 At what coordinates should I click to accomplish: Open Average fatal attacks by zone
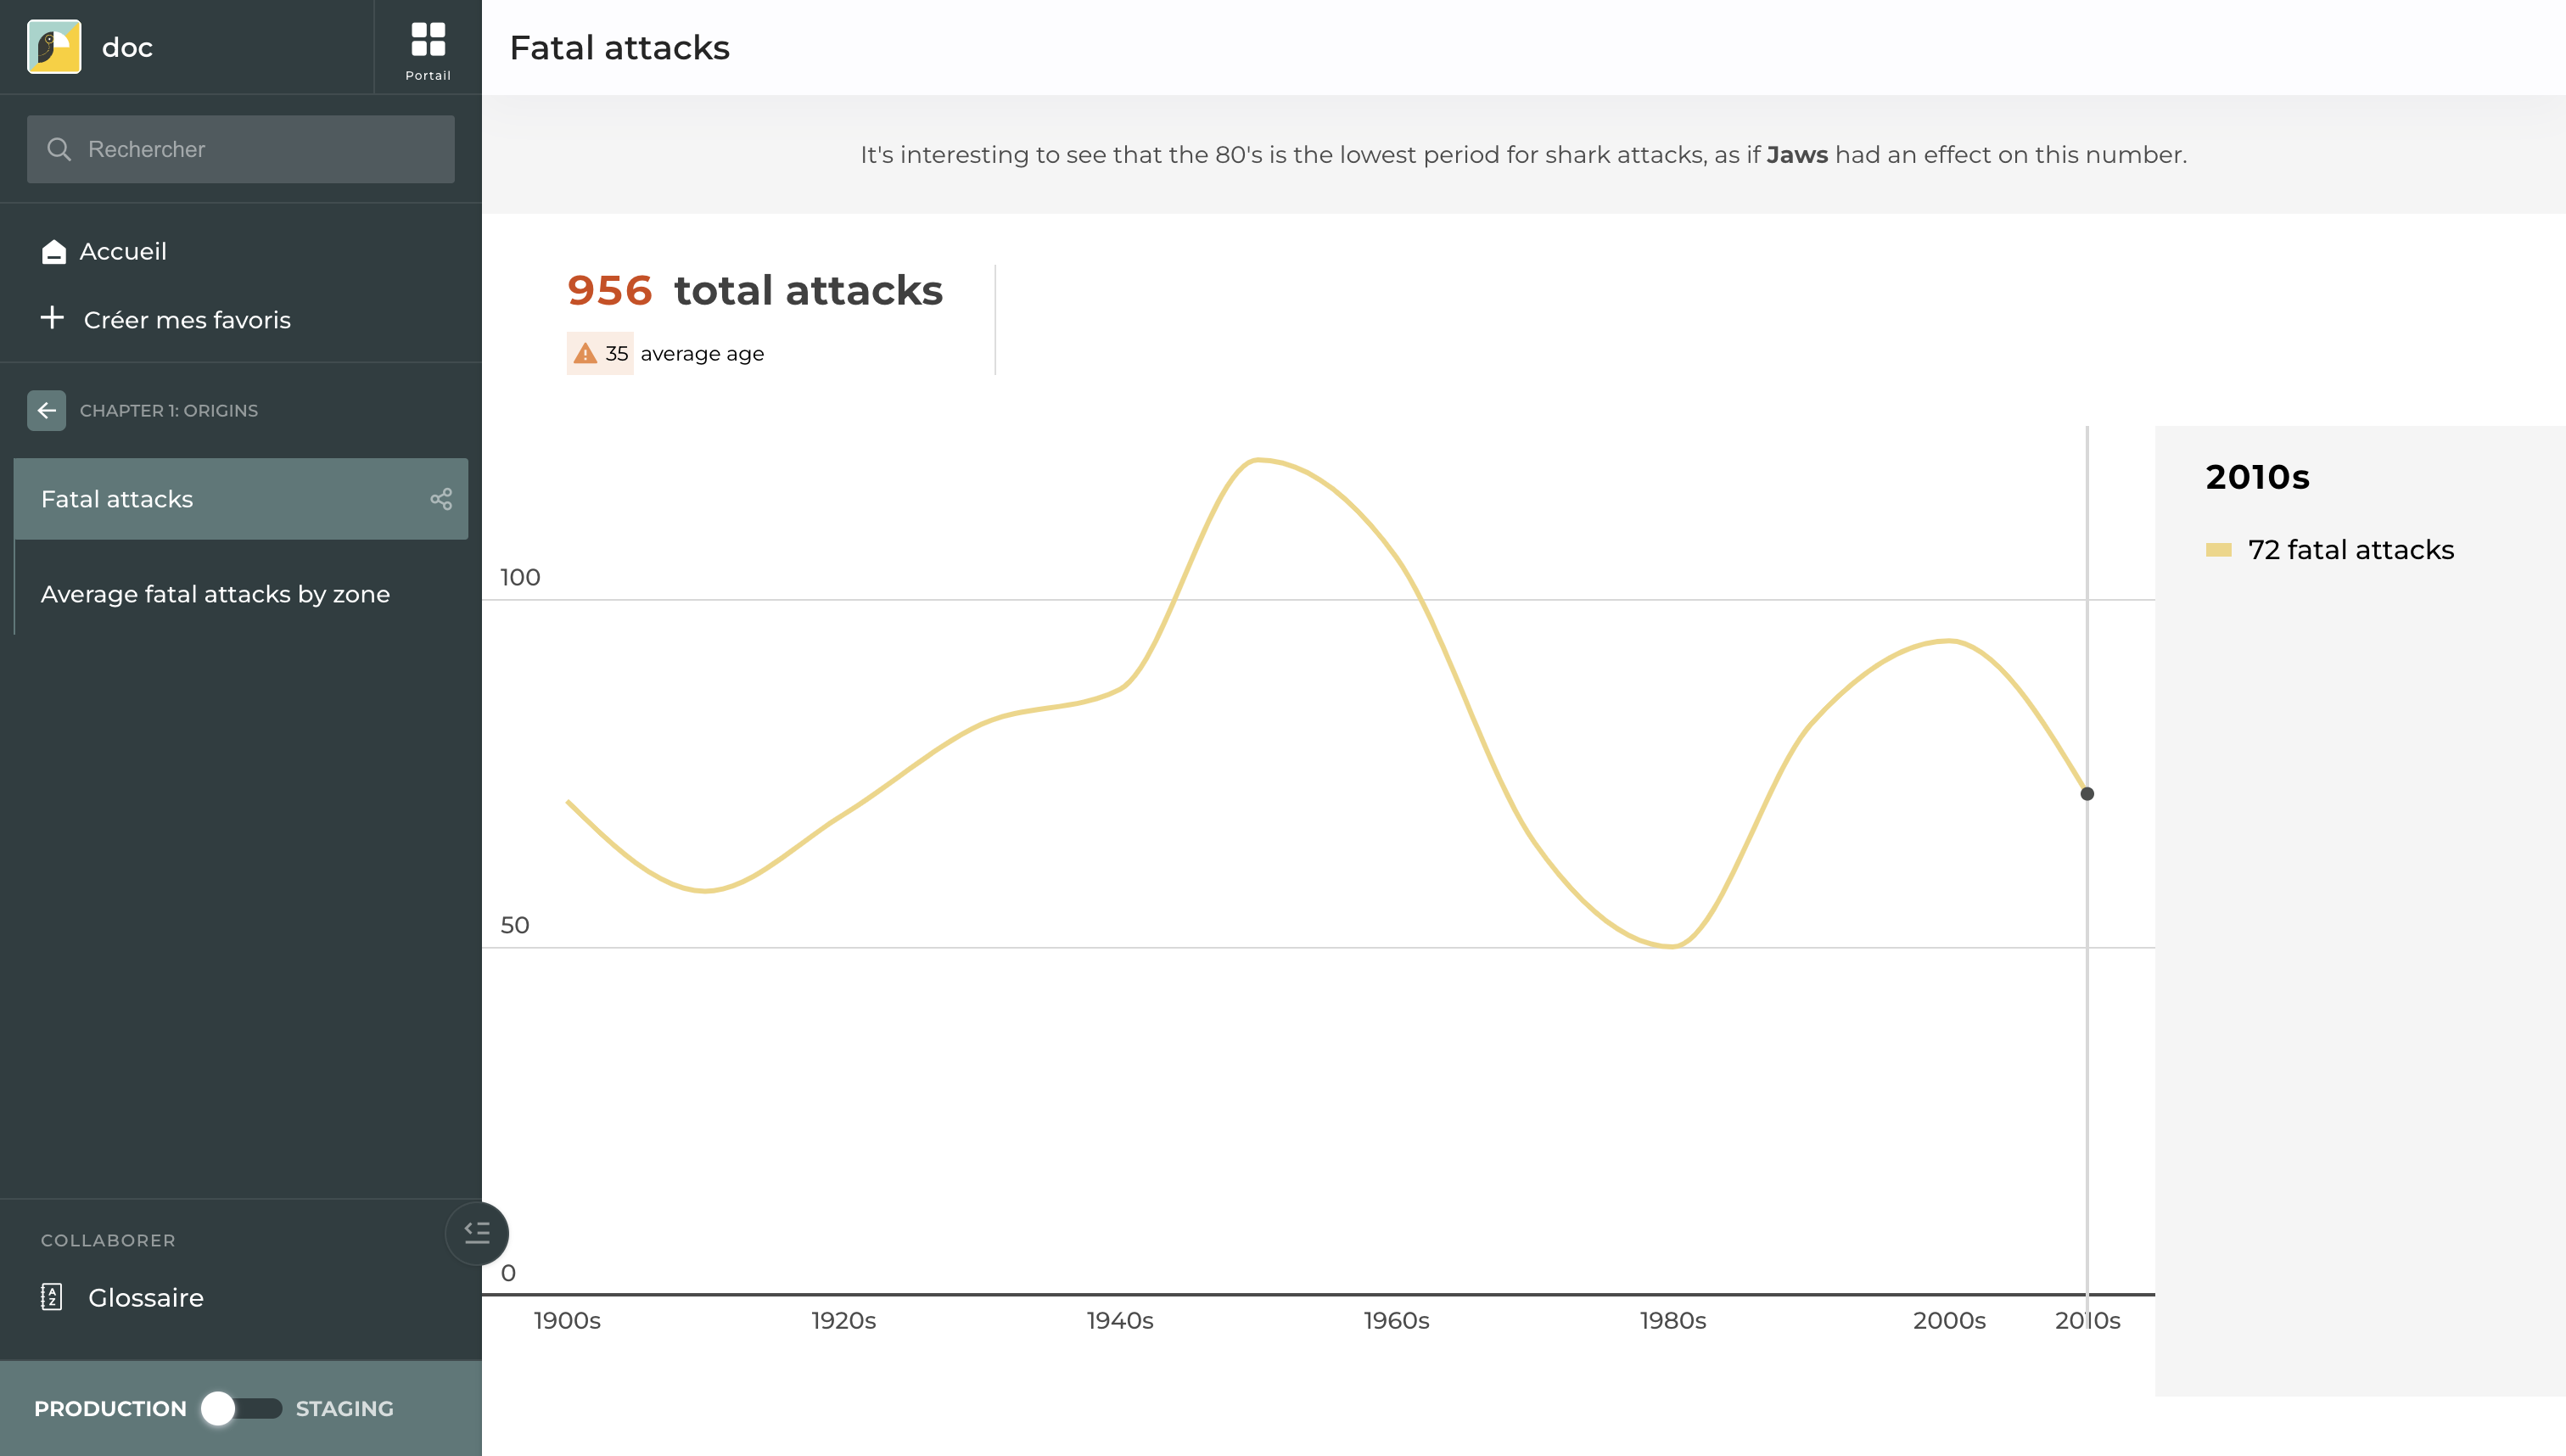click(215, 594)
